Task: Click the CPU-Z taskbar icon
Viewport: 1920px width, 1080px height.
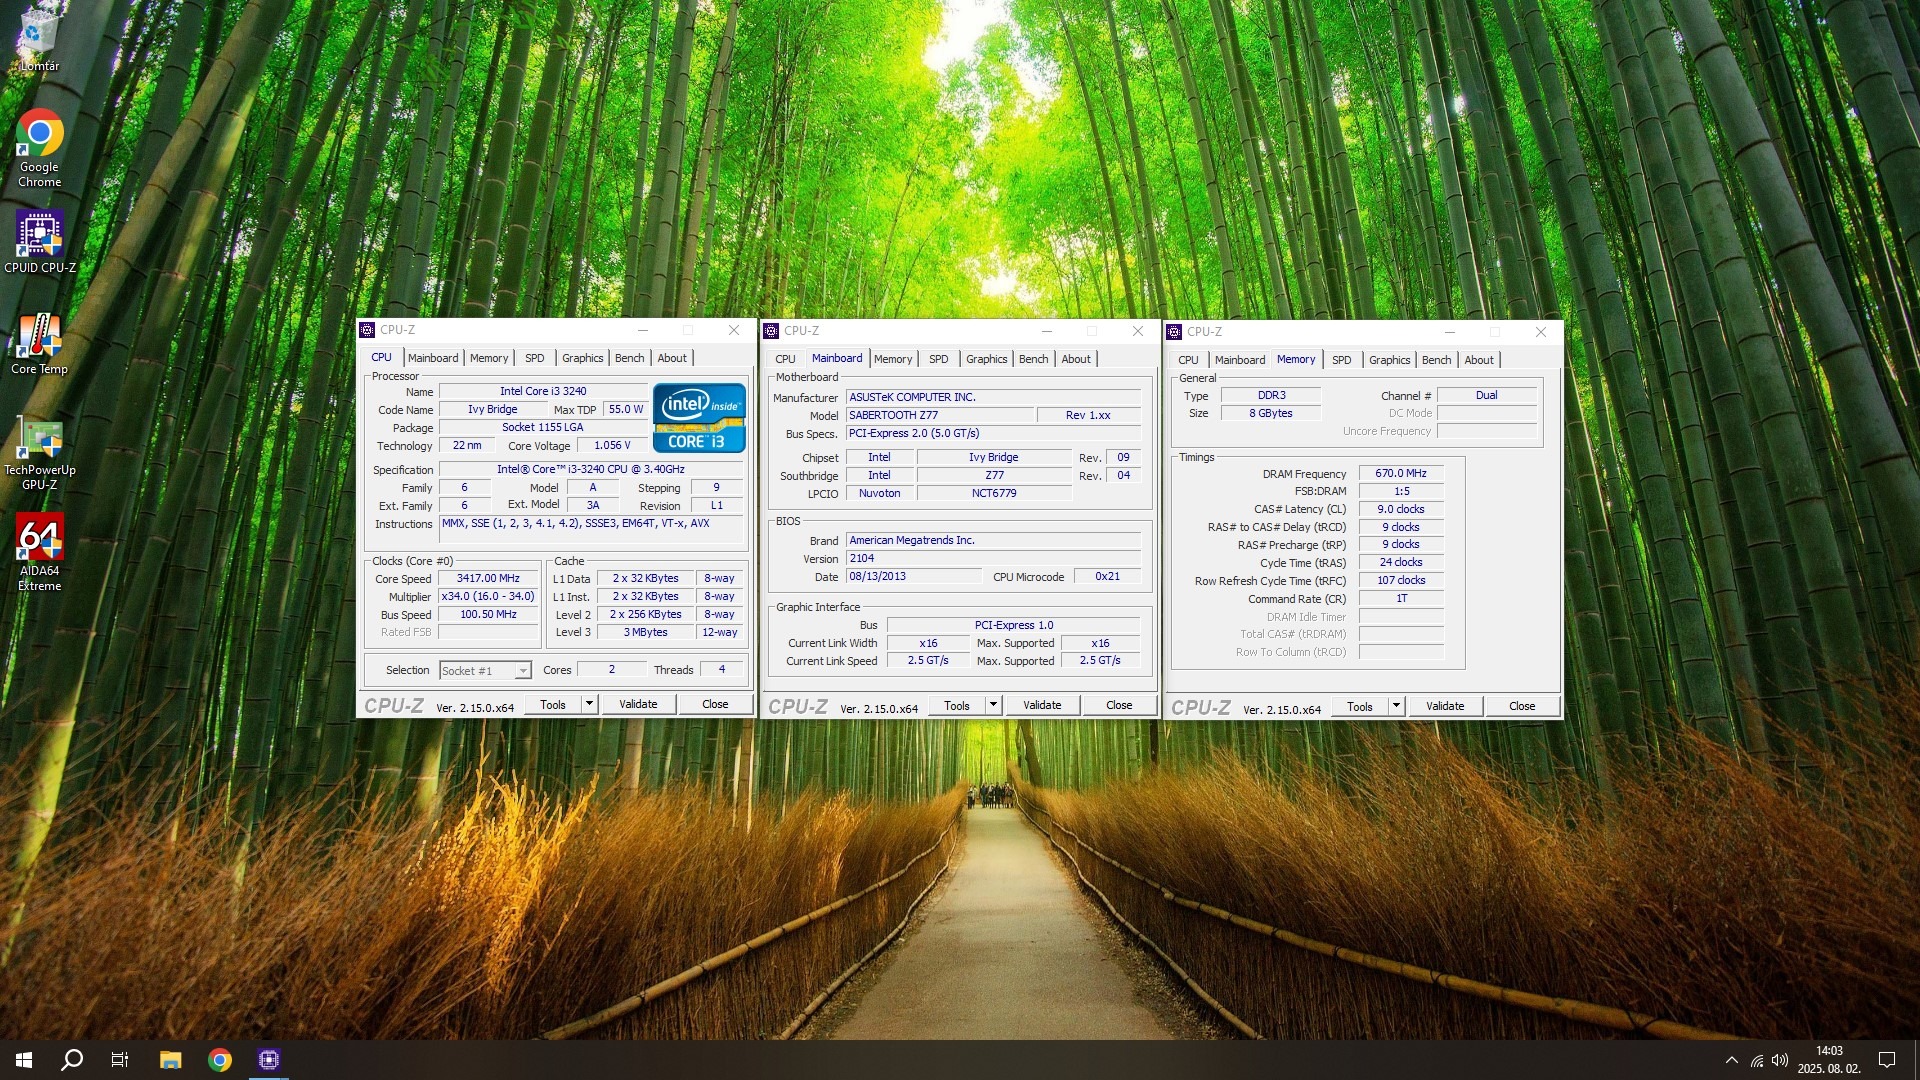Action: click(x=268, y=1060)
